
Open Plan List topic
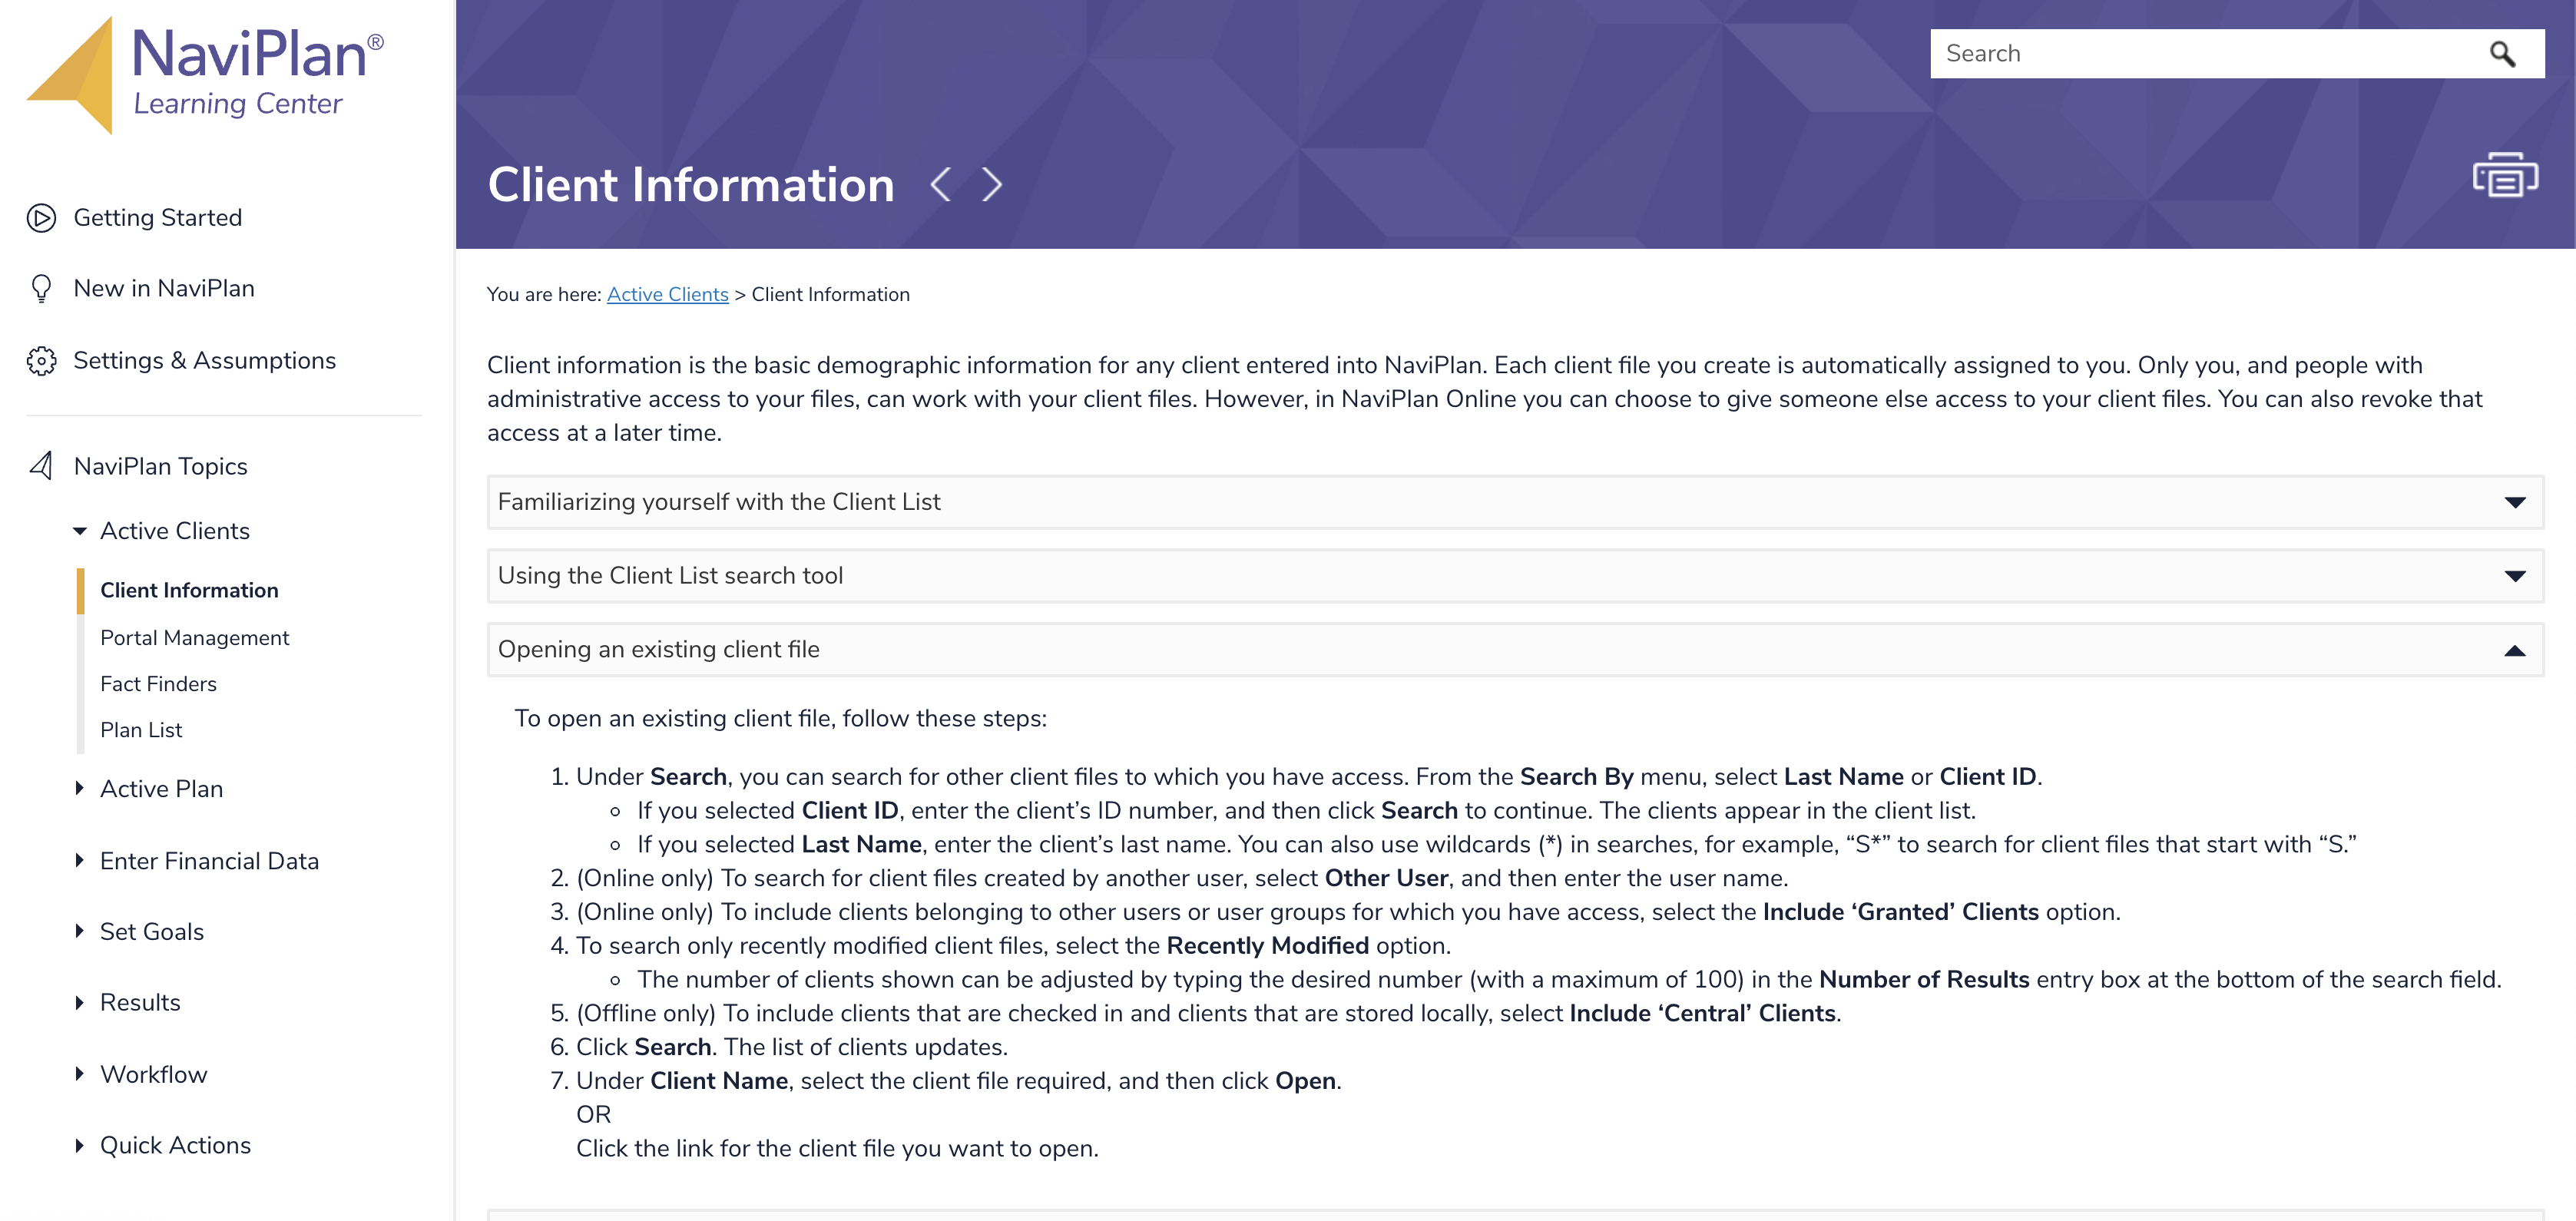[x=141, y=730]
